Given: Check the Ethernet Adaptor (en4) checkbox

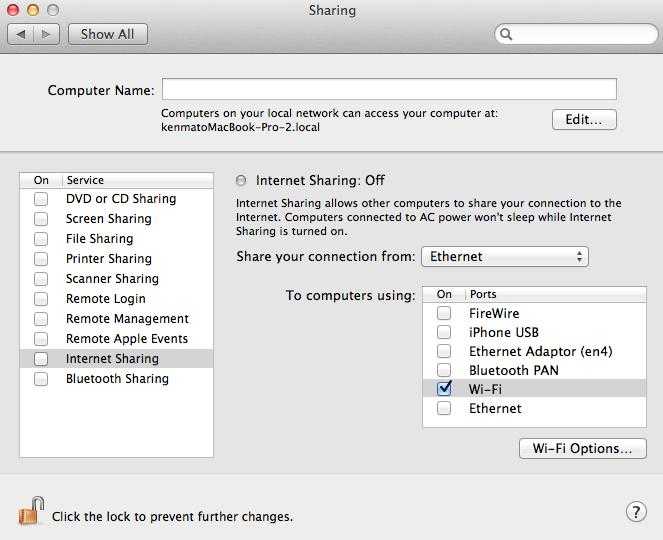Looking at the screenshot, I should pos(444,351).
